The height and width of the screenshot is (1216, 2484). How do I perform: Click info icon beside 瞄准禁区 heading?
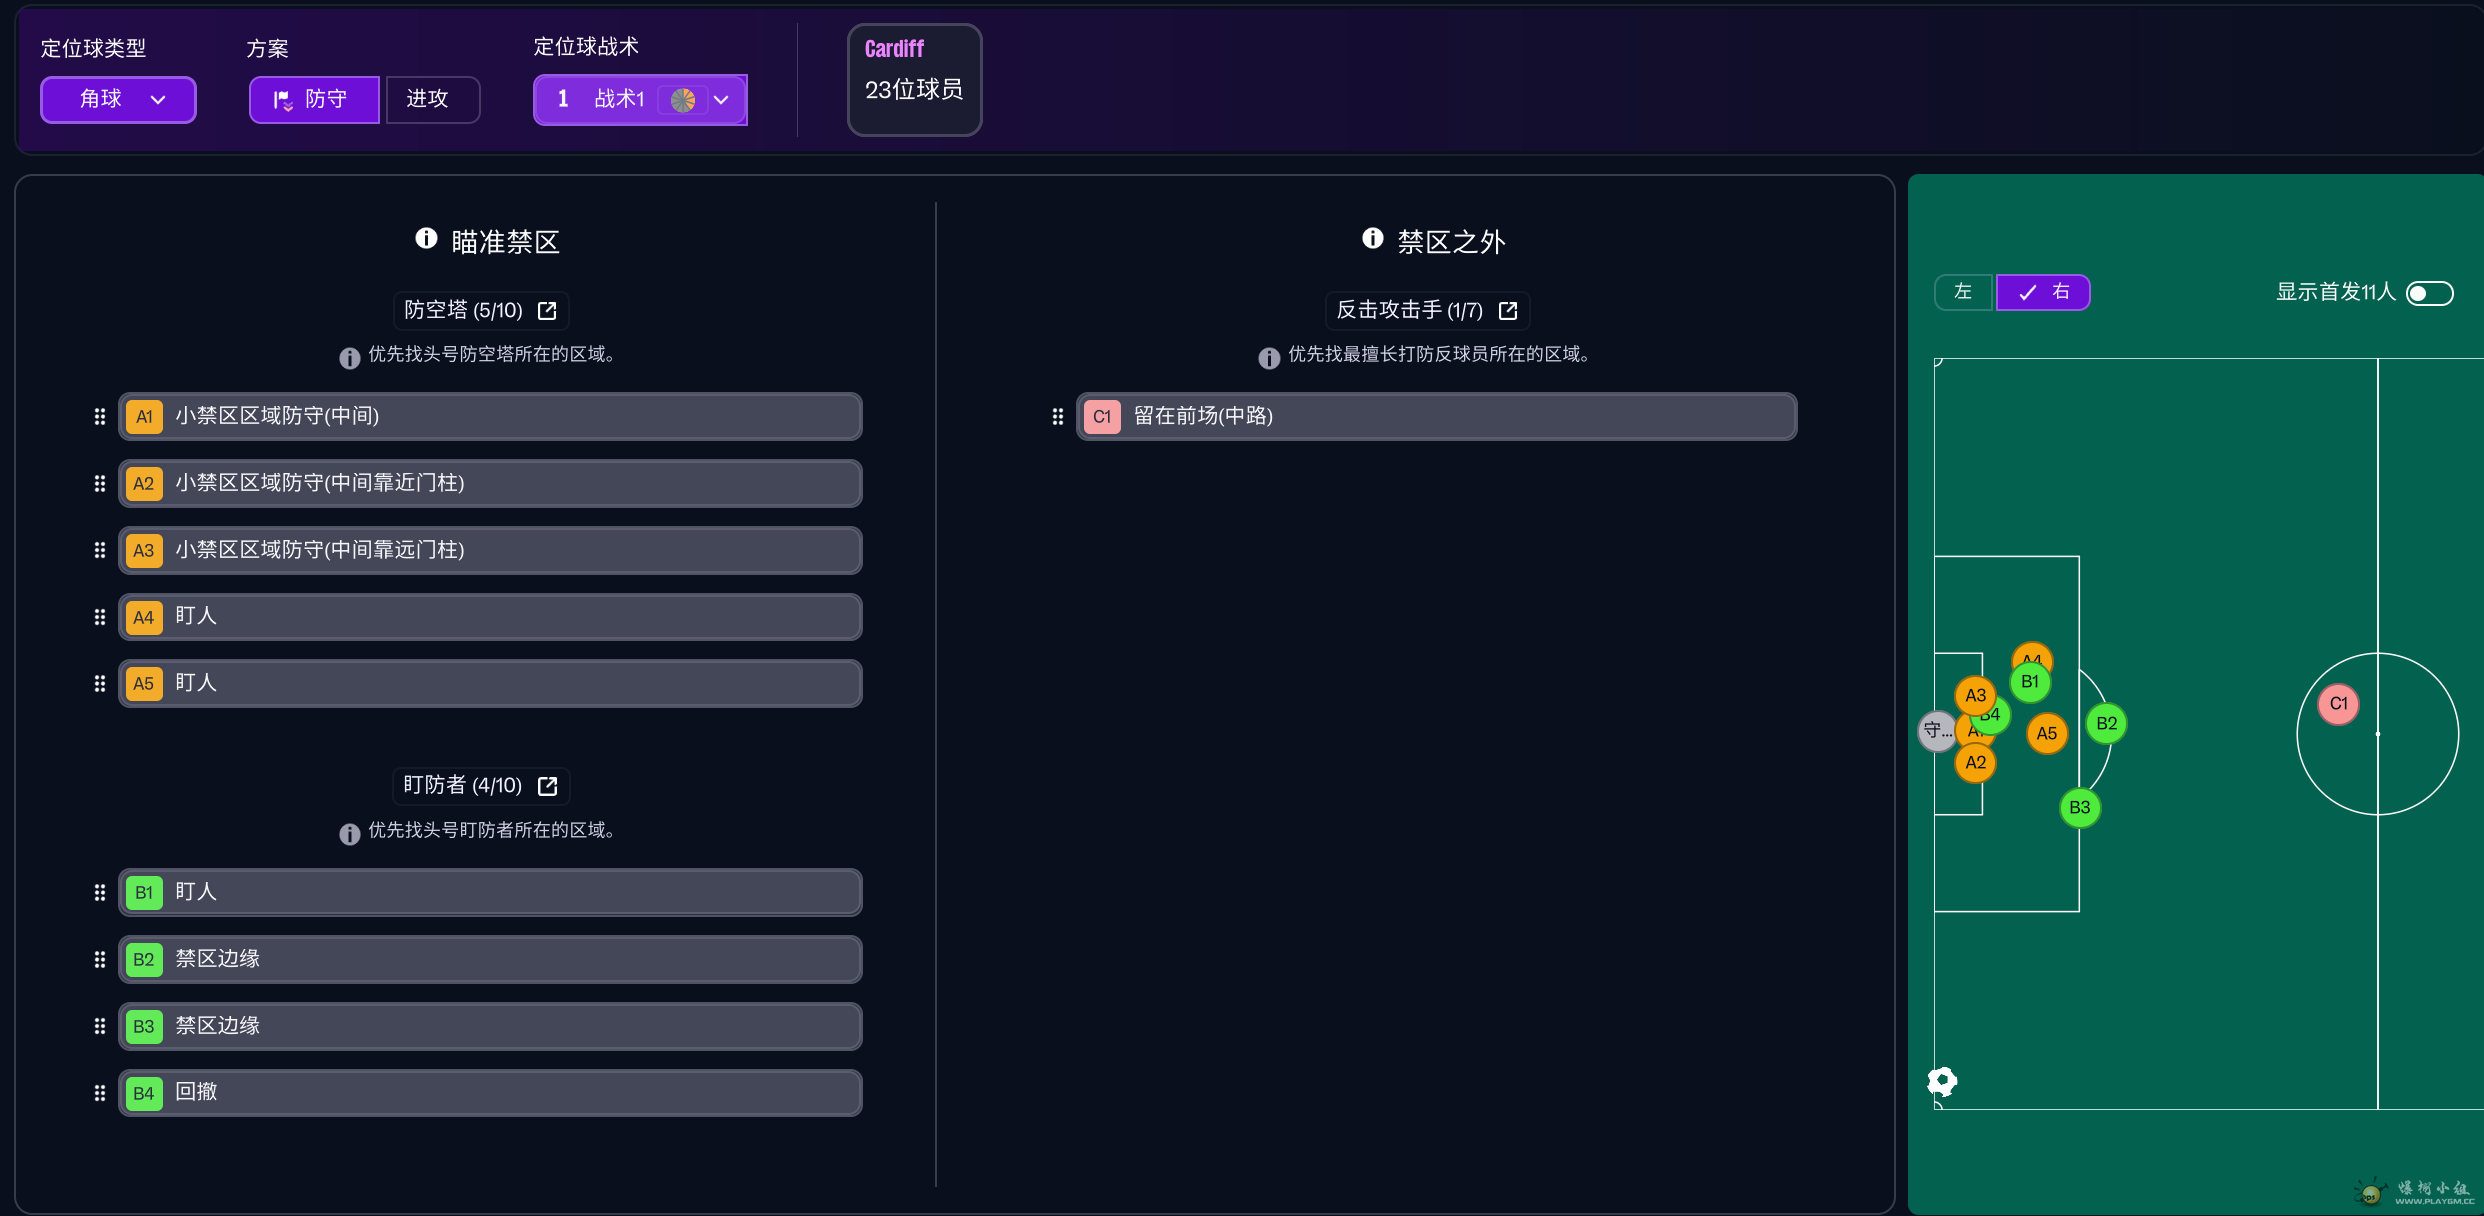click(426, 238)
